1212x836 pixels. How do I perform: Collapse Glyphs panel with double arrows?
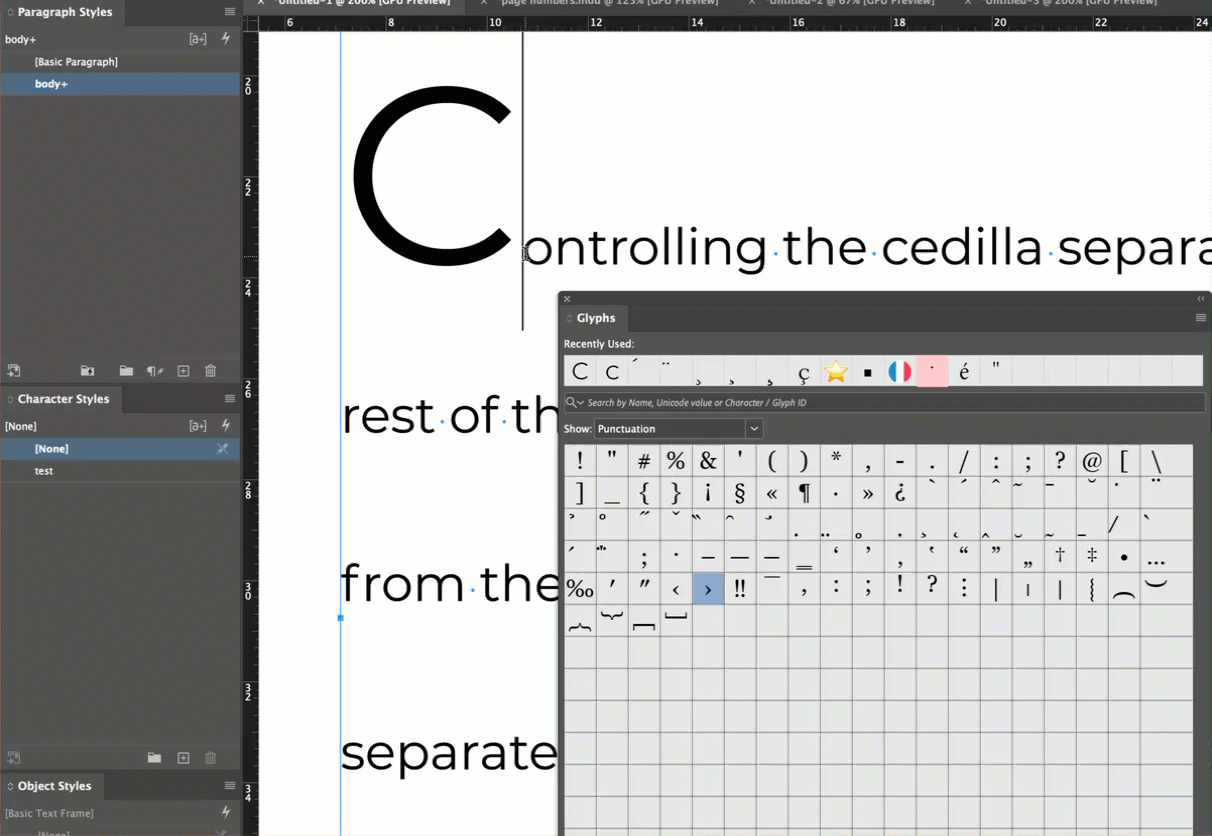click(1201, 299)
